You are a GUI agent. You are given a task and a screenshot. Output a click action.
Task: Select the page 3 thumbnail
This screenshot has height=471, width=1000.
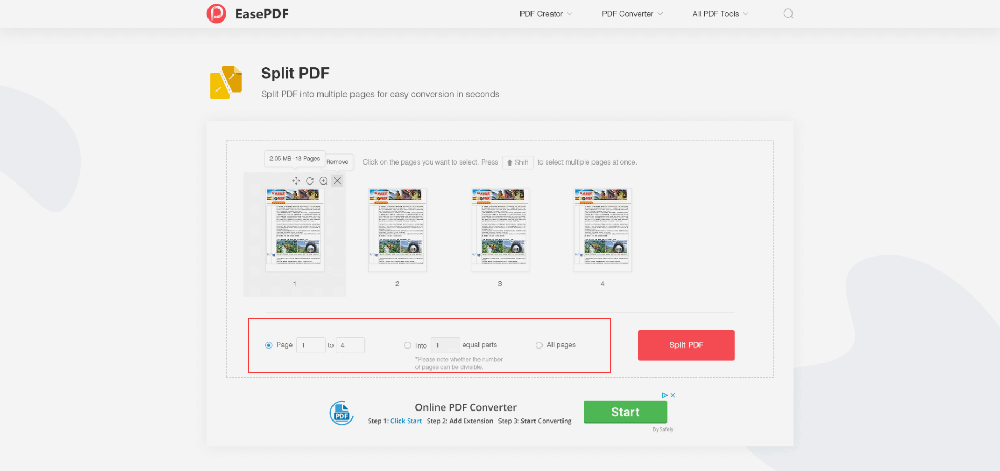[500, 230]
